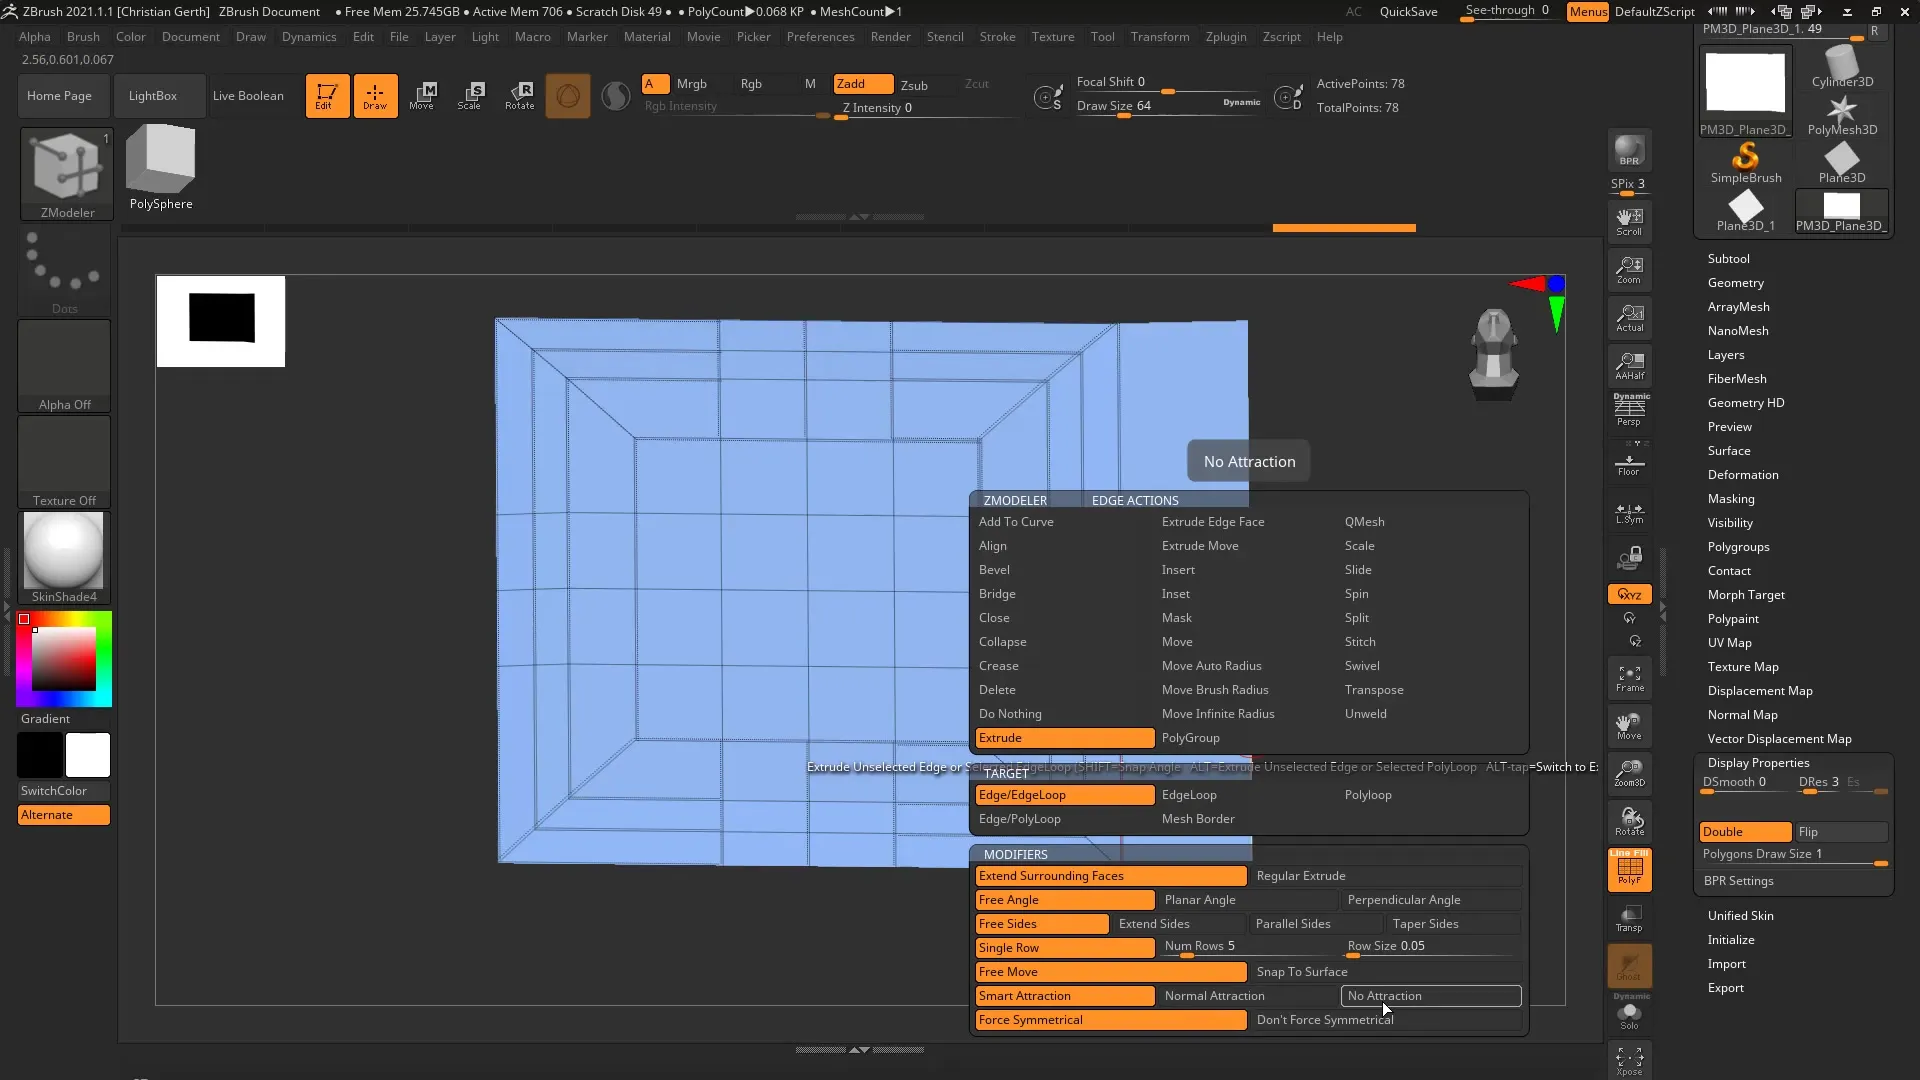Toggle PolyF line fill icon
This screenshot has height=1080, width=1920.
pos(1629,868)
